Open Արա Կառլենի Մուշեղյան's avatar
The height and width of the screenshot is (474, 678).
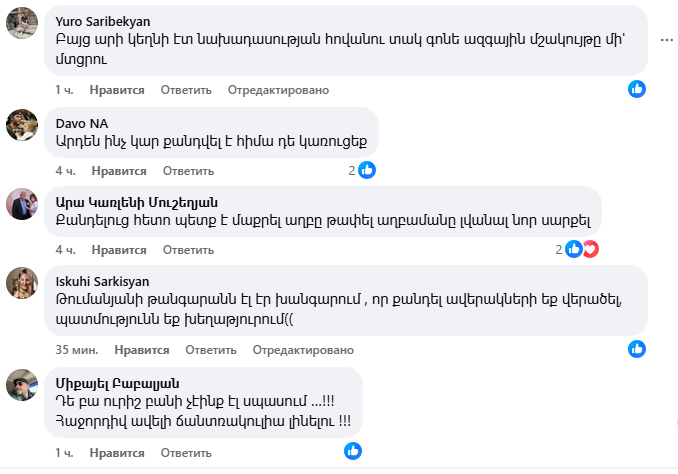[23, 204]
